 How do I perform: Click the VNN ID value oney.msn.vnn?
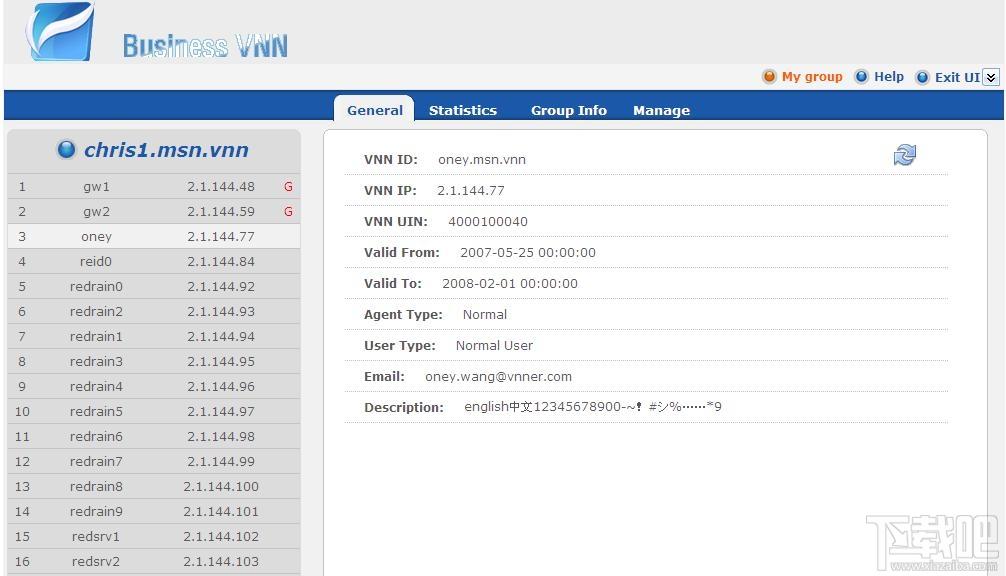click(x=482, y=160)
